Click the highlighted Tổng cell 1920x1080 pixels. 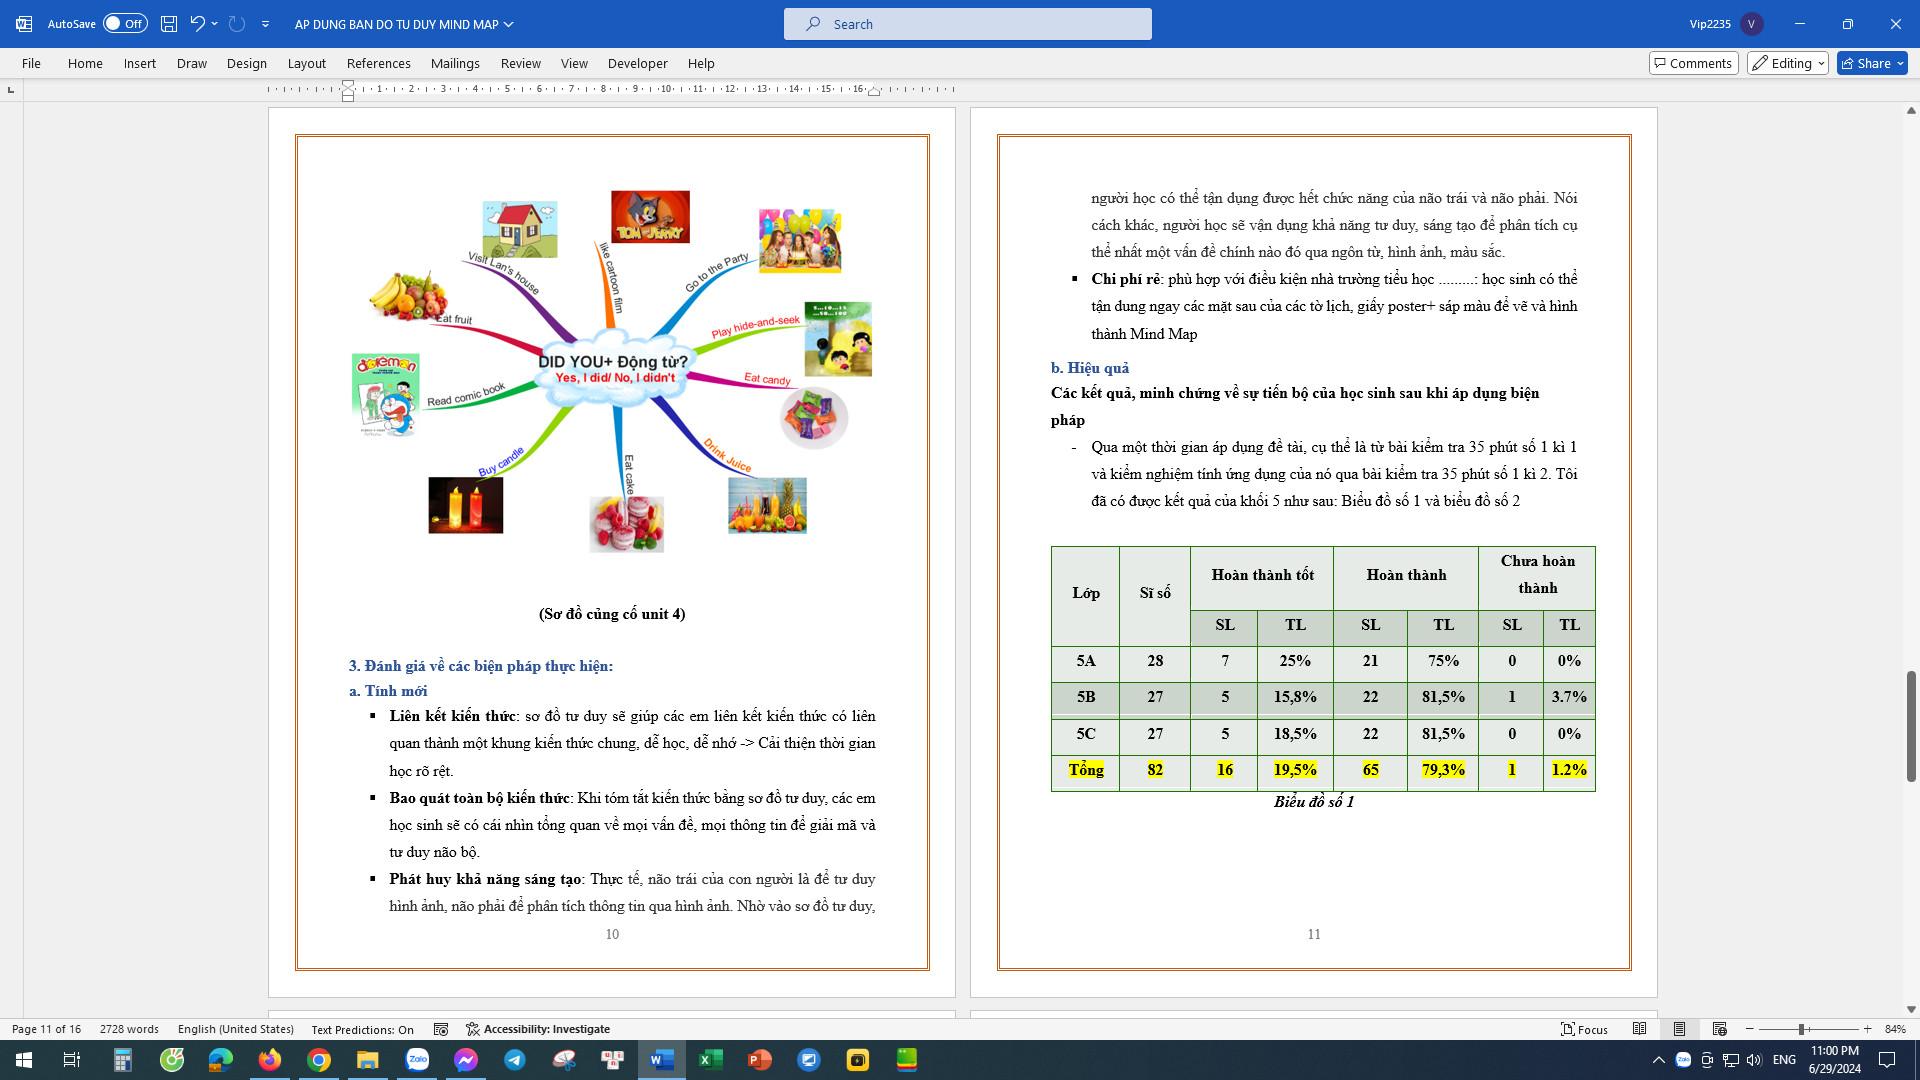click(x=1085, y=770)
